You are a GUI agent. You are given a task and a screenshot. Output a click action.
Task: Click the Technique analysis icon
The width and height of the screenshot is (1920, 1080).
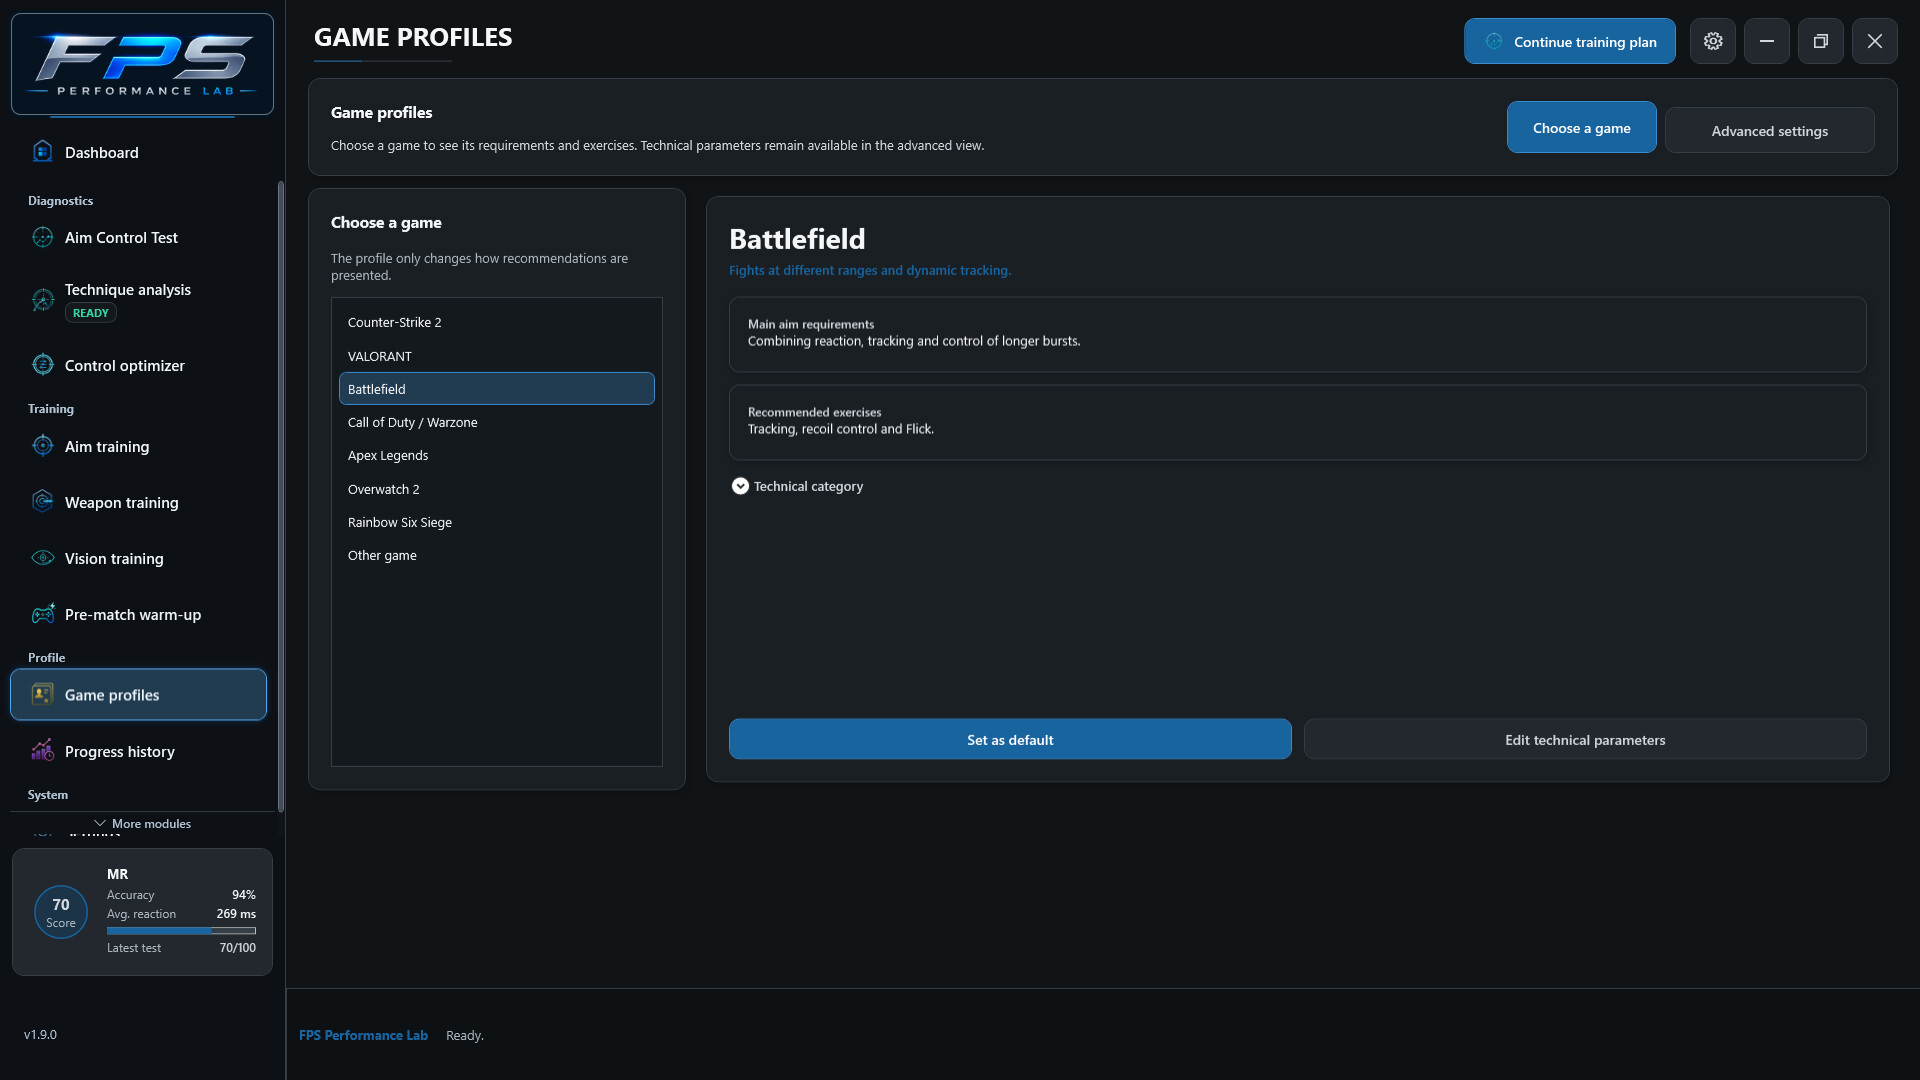point(42,300)
